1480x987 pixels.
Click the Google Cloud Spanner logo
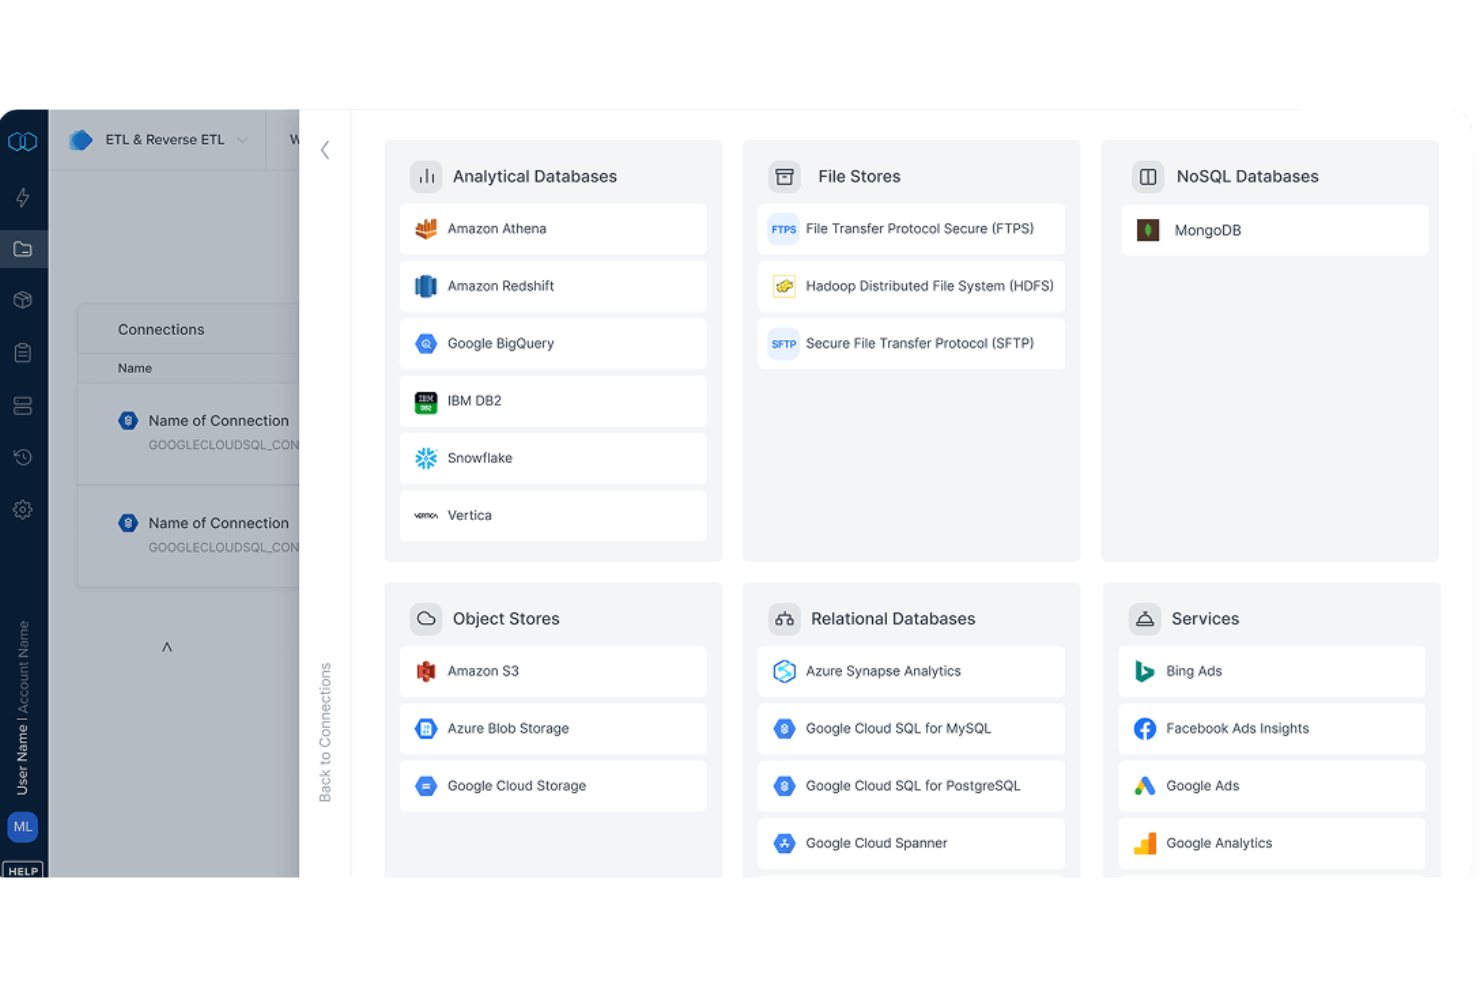(x=784, y=843)
